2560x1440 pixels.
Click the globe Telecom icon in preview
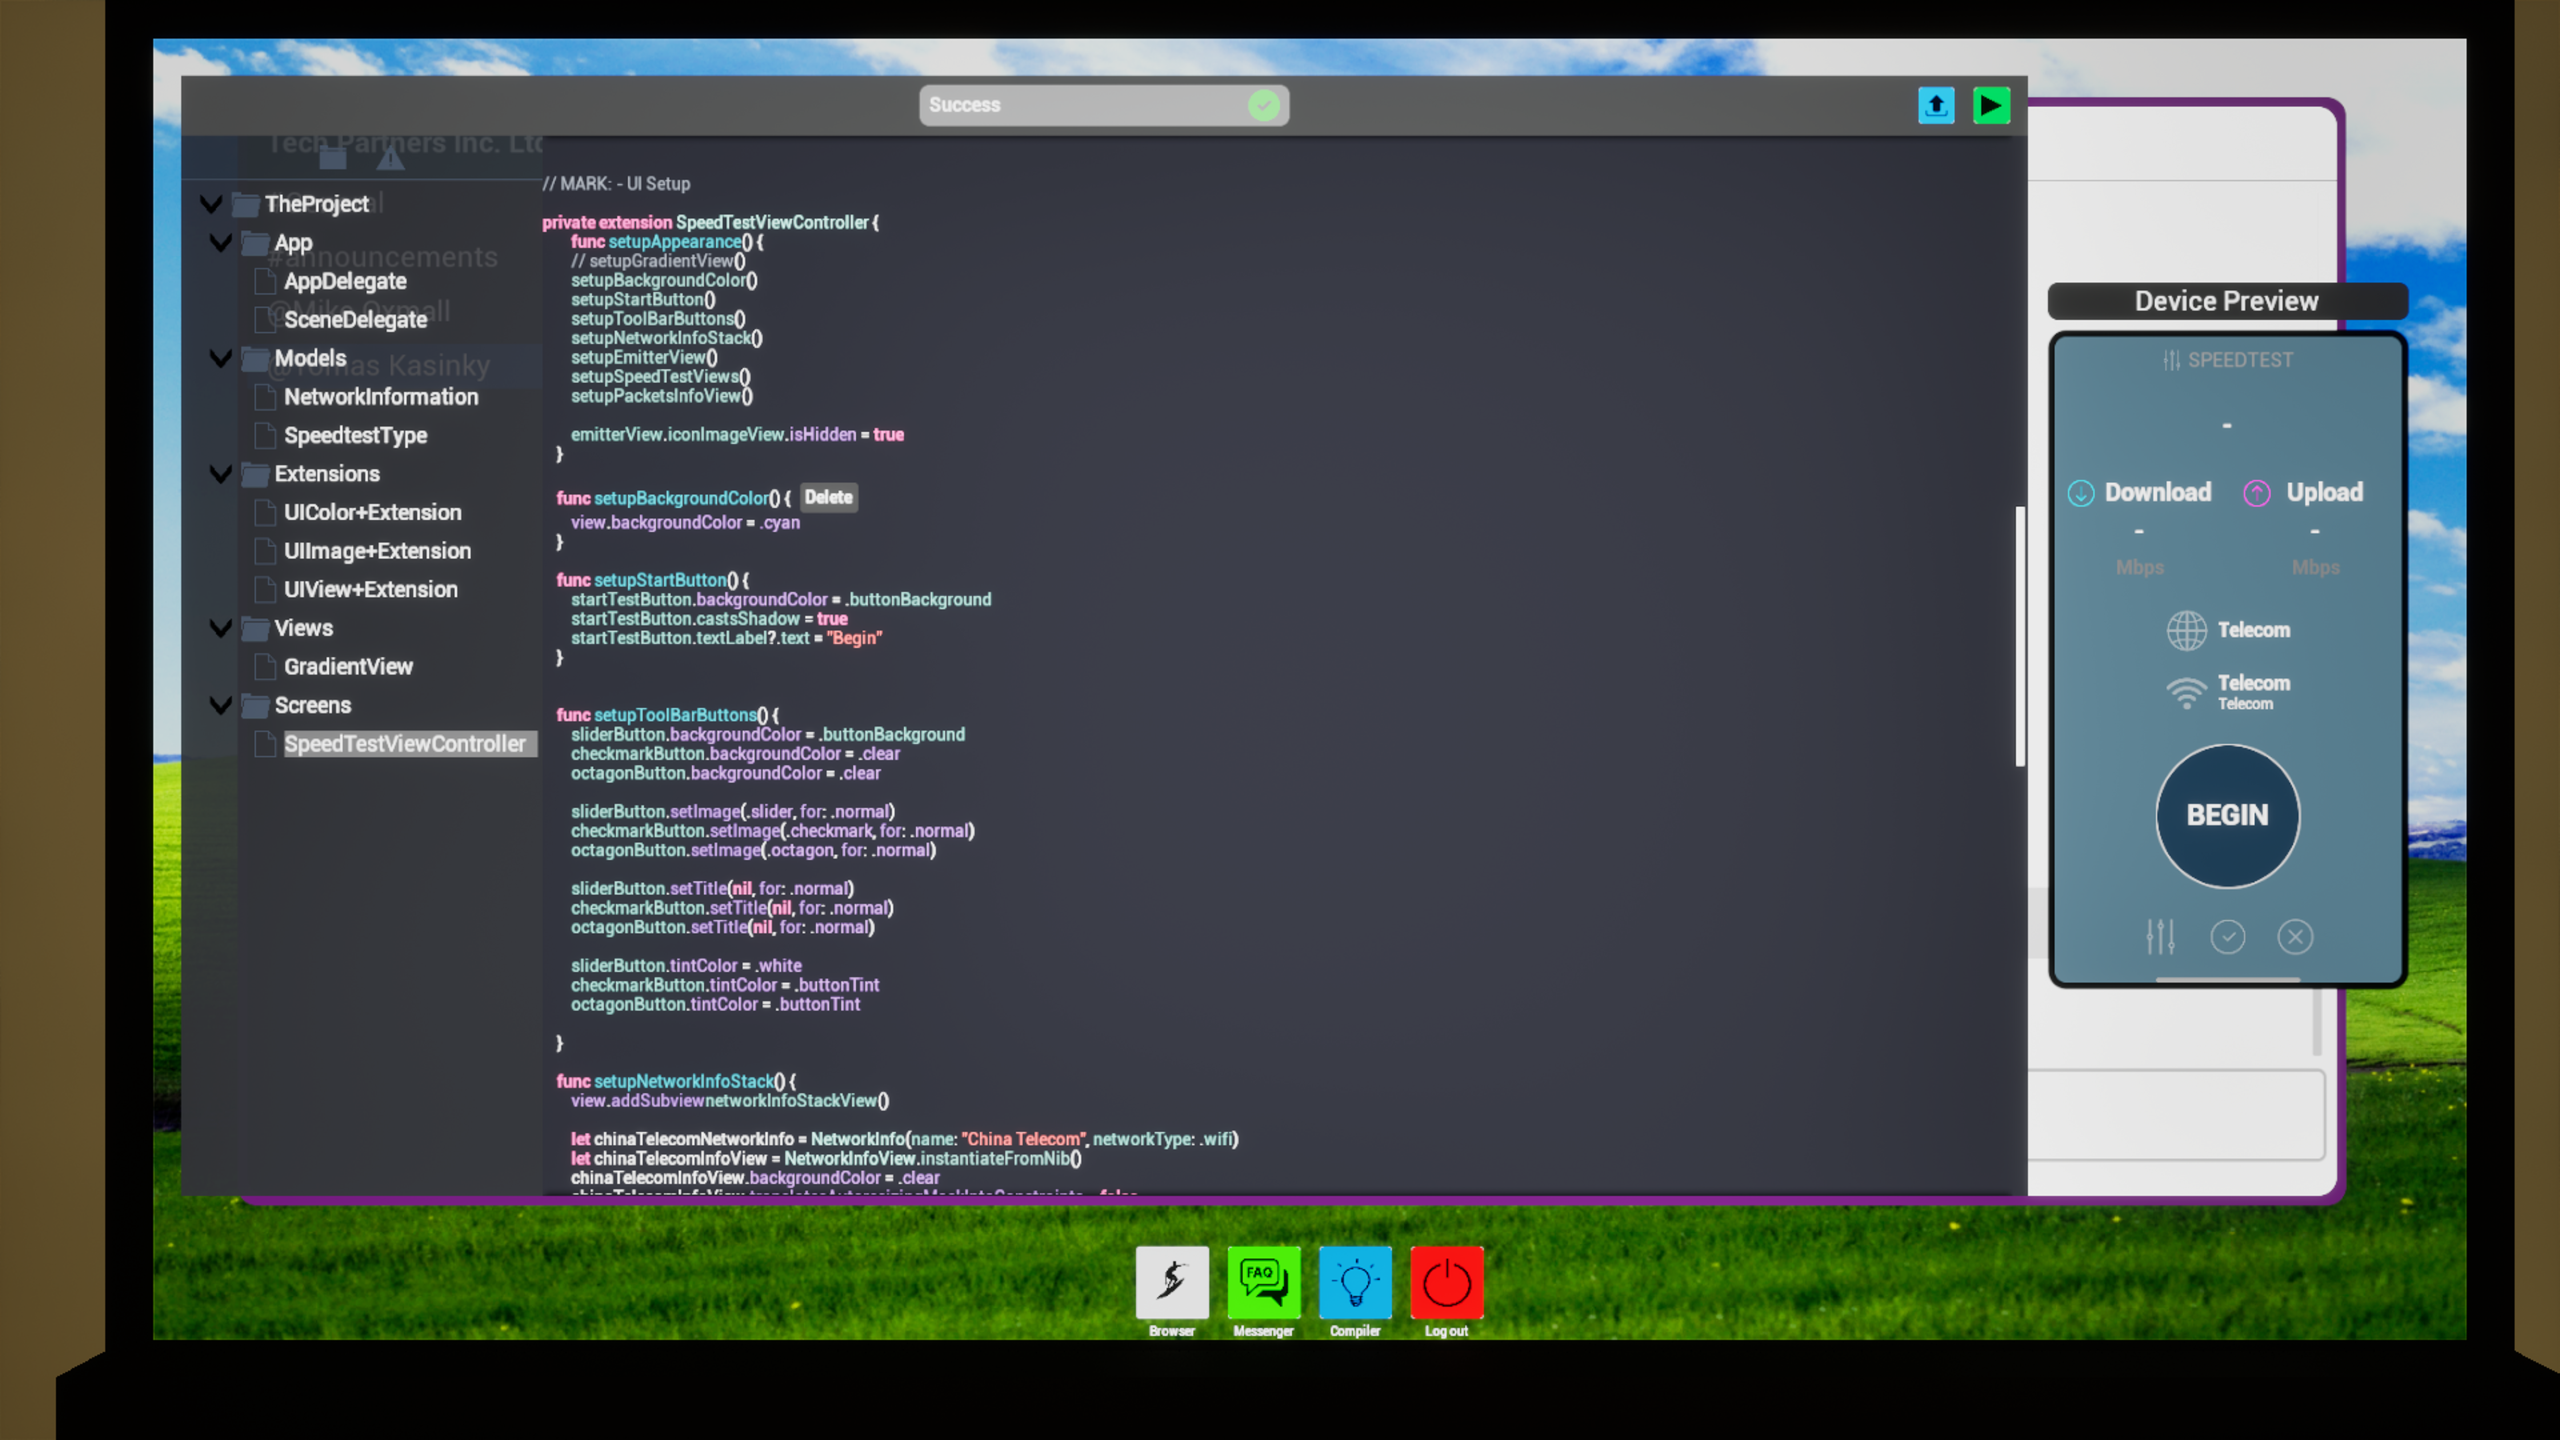[x=2186, y=631]
